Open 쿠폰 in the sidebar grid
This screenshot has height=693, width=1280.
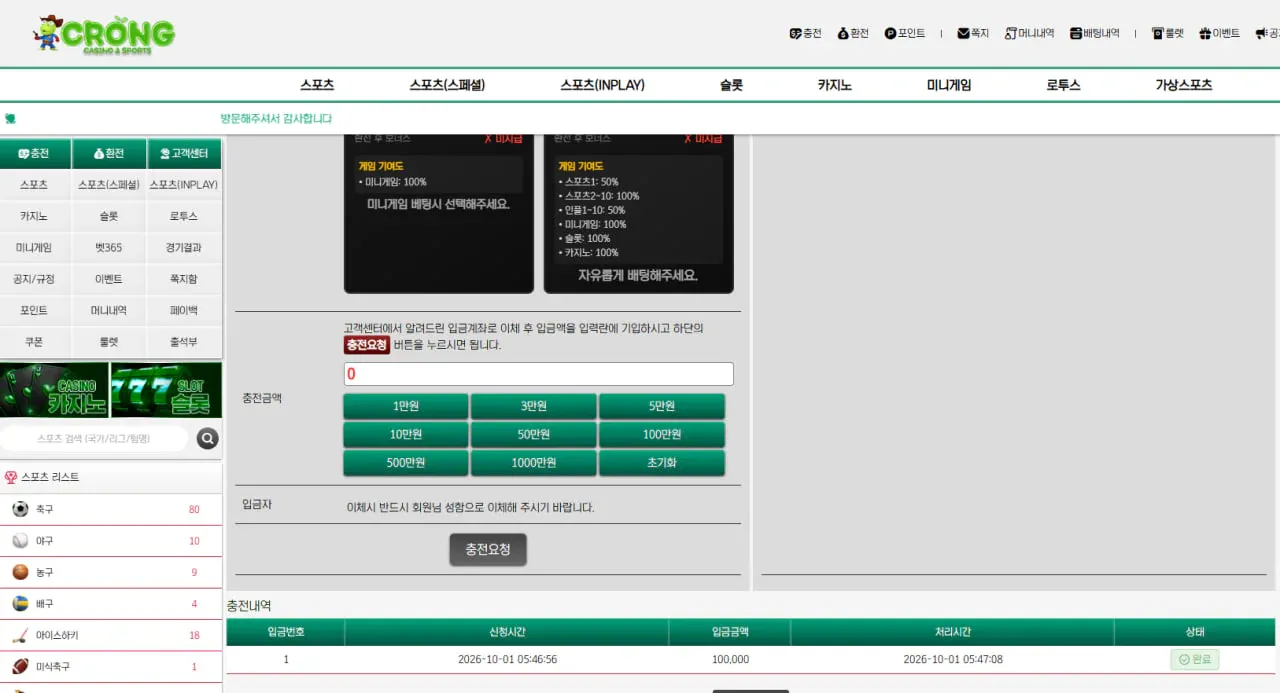[x=34, y=342]
